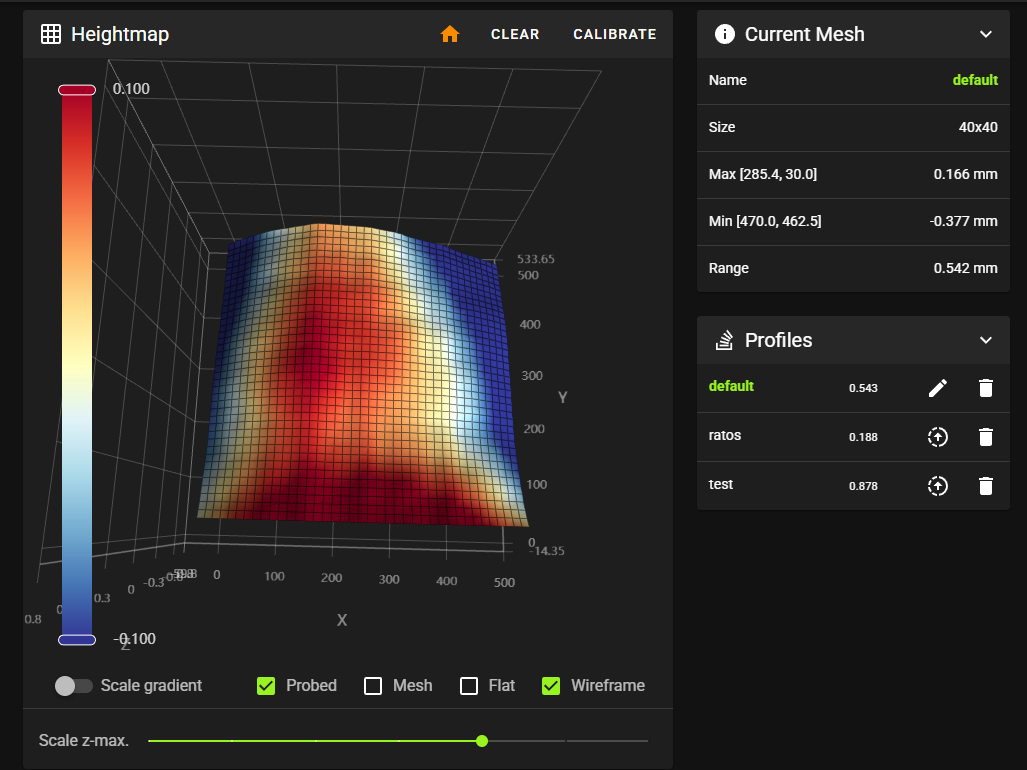Uncheck the Probed checkbox
This screenshot has height=770, width=1027.
(266, 686)
